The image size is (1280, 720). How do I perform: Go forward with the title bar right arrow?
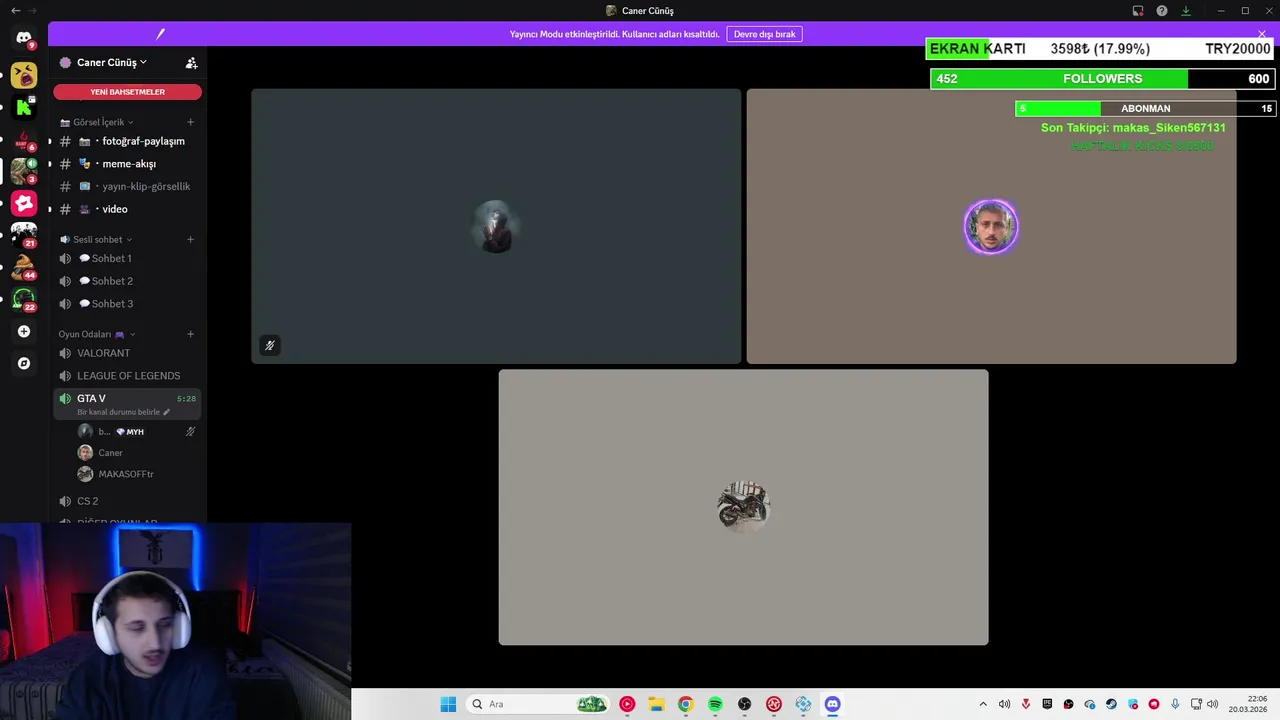(32, 11)
